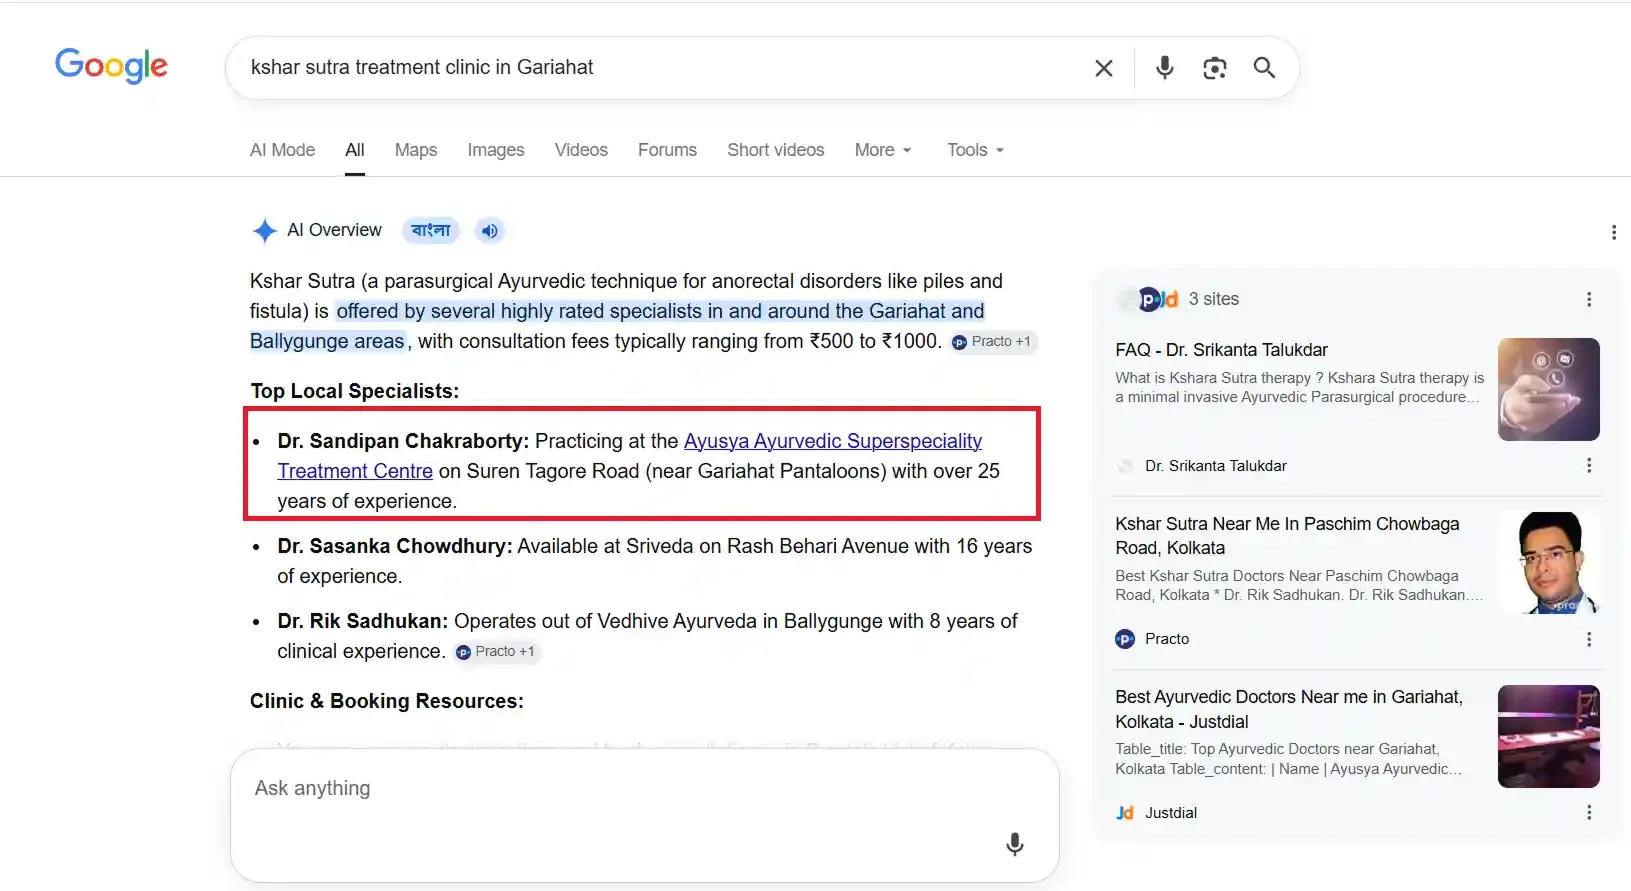Start voice search in the top search bar

coord(1165,67)
